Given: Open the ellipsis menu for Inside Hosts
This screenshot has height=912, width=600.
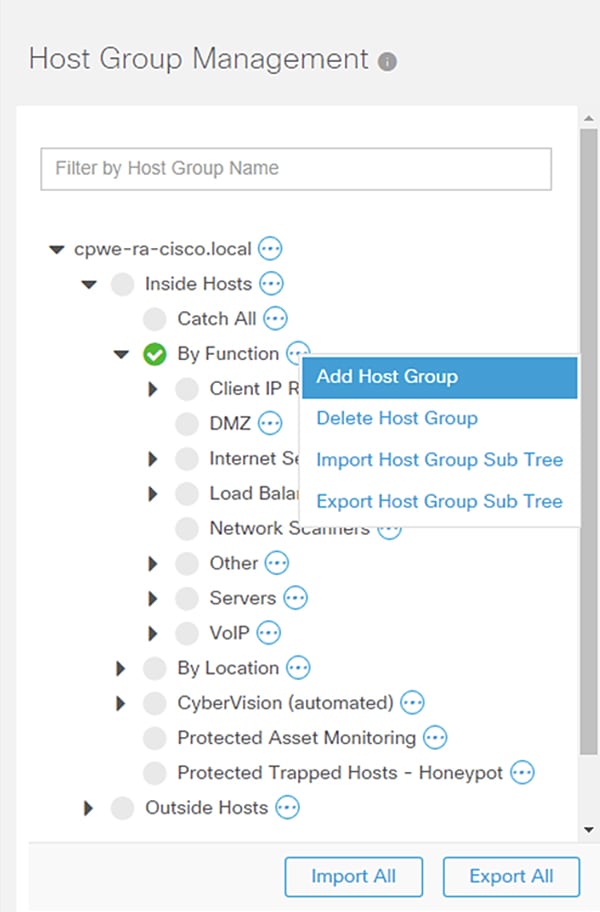Looking at the screenshot, I should tap(271, 284).
